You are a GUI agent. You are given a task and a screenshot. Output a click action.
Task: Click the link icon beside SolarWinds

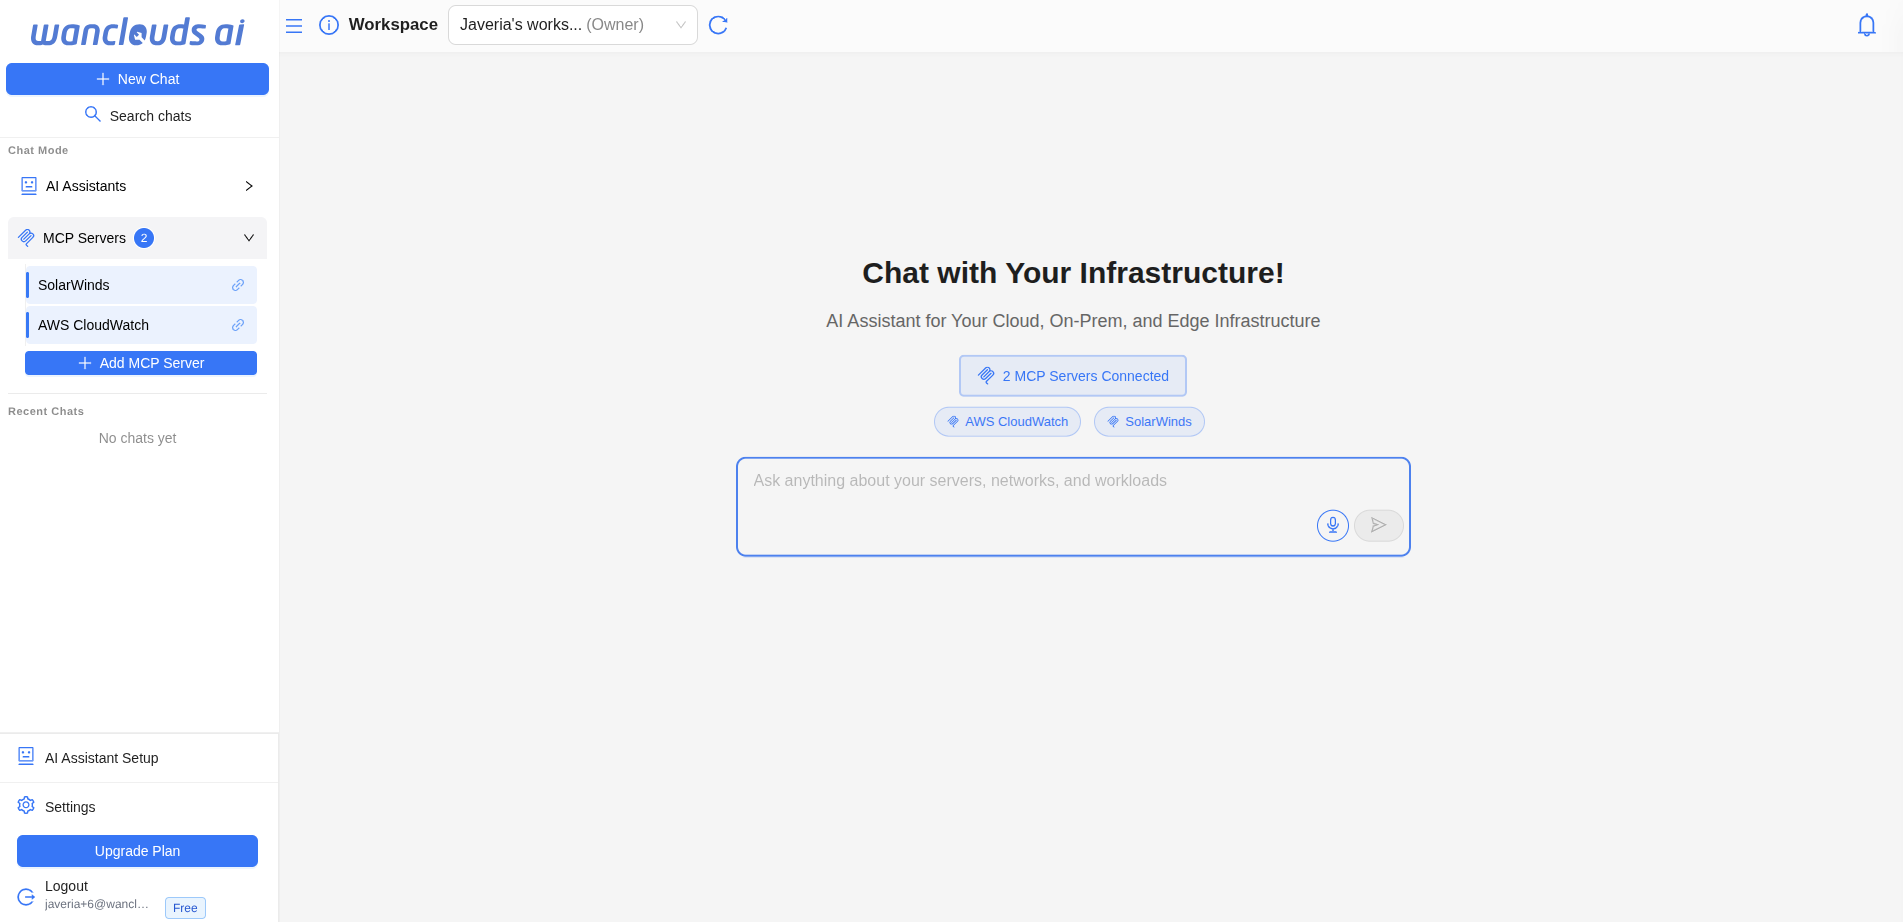tap(238, 285)
